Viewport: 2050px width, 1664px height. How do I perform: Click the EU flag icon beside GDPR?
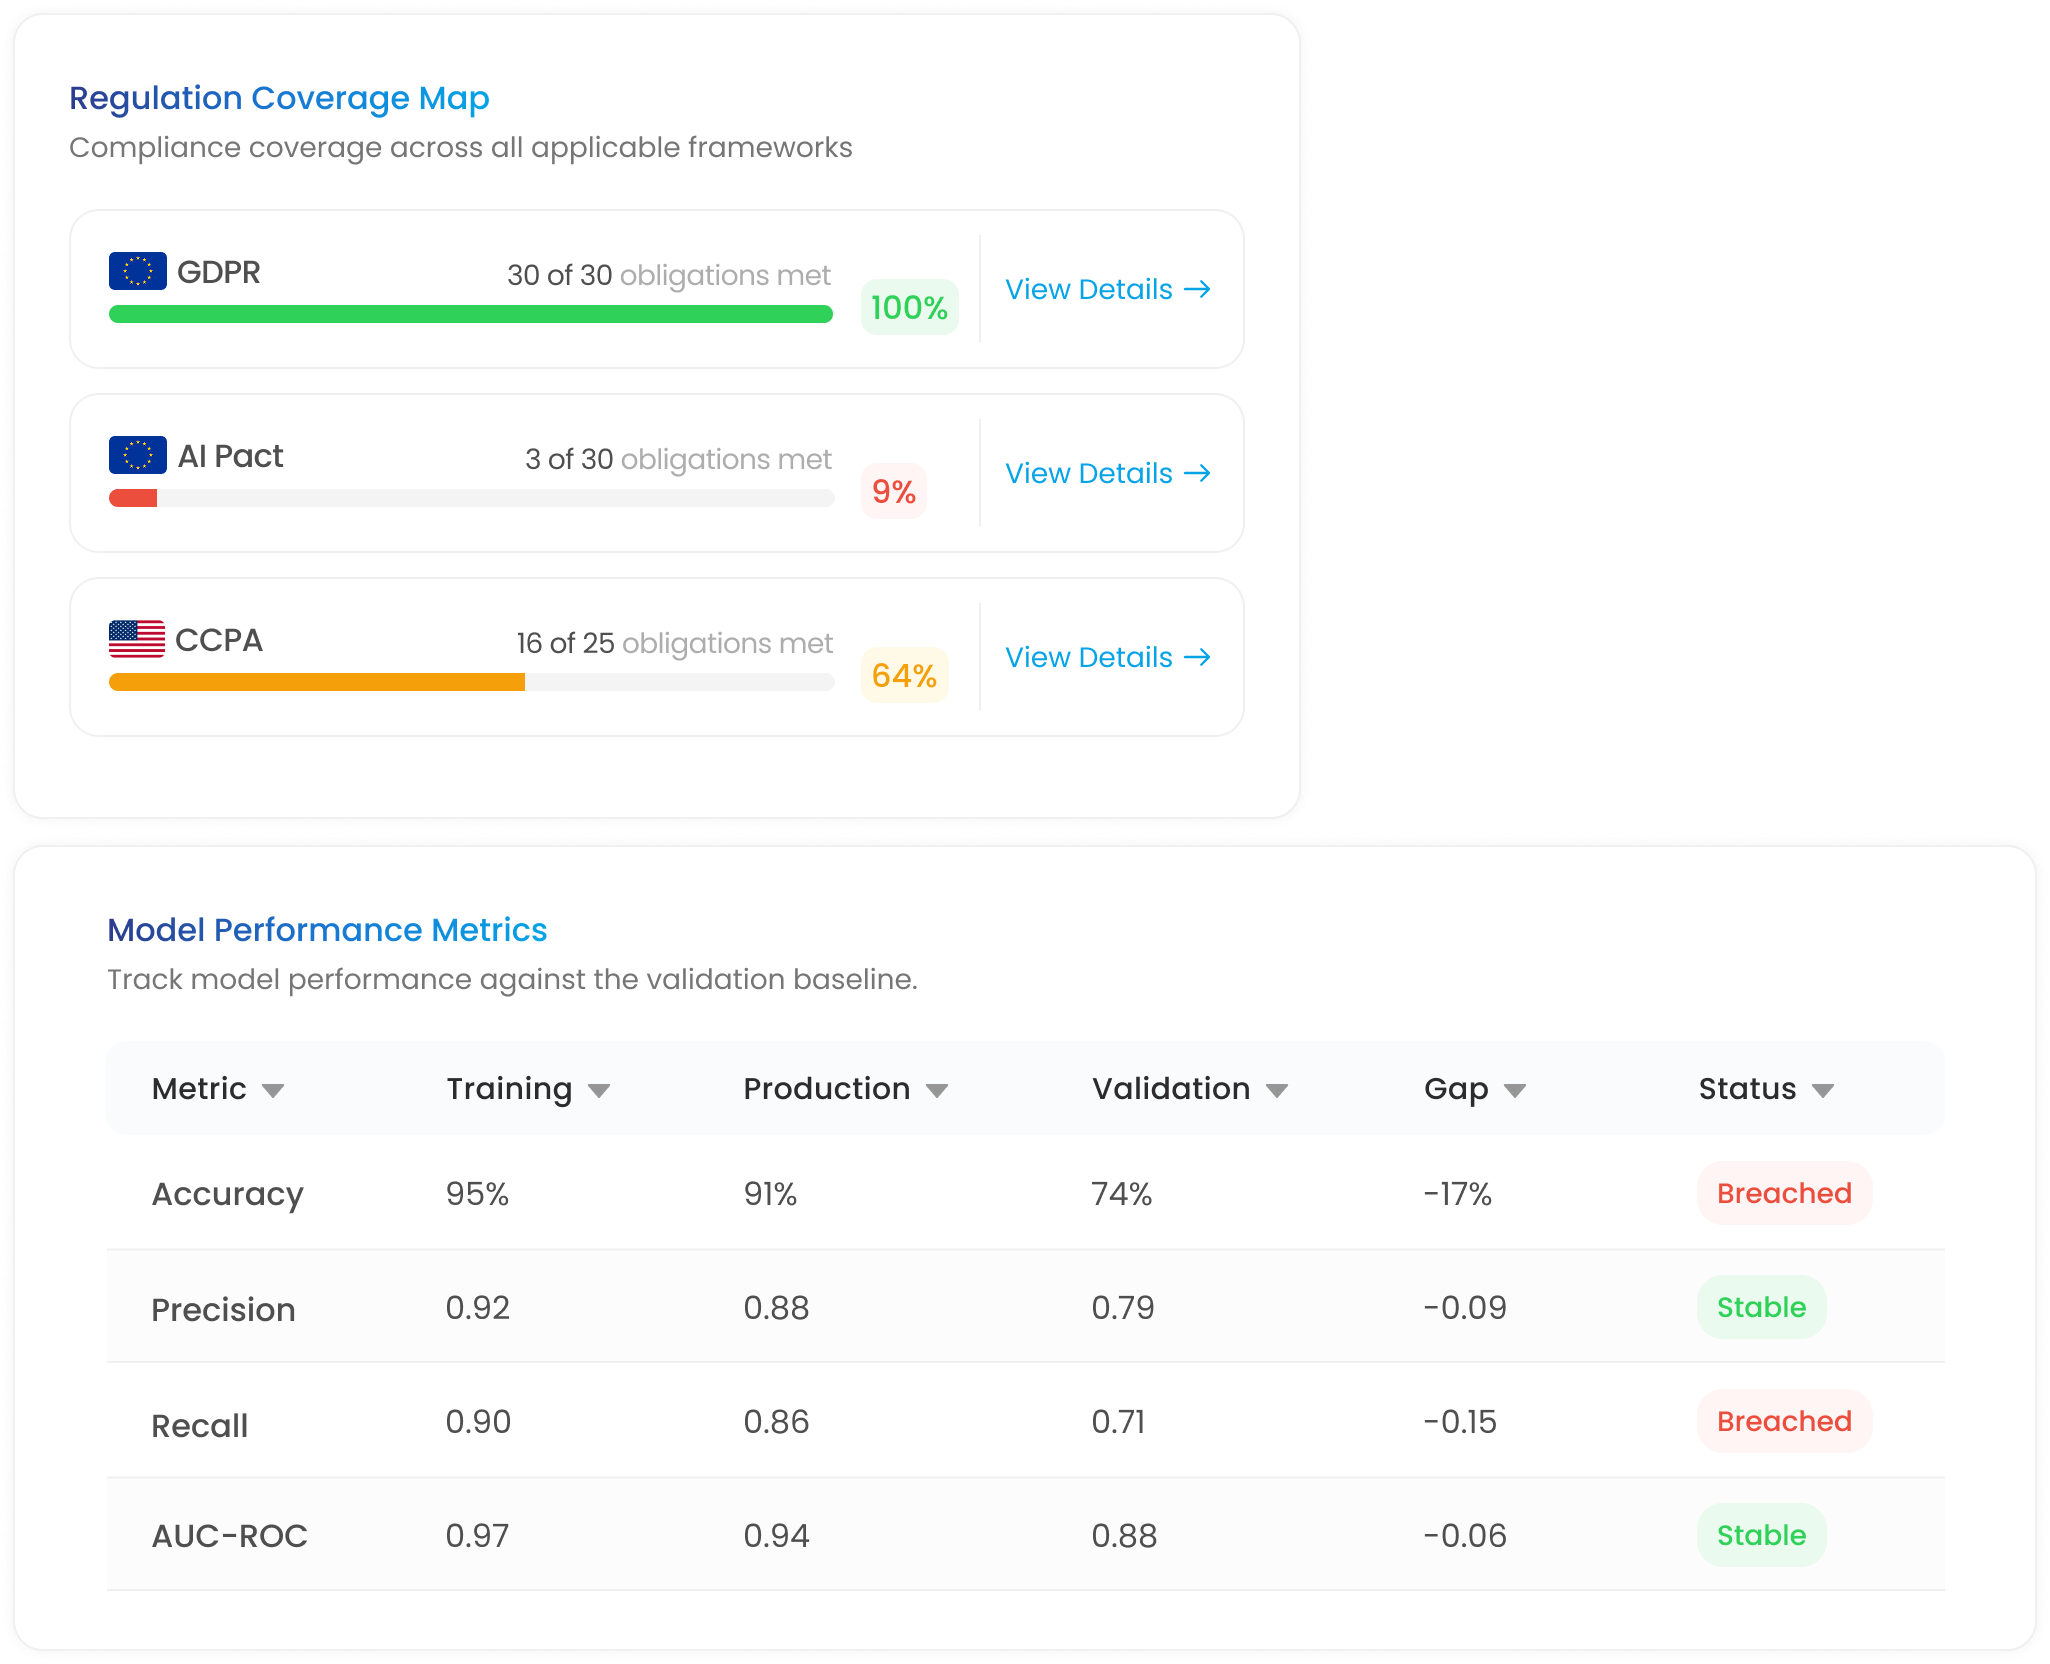(x=138, y=271)
